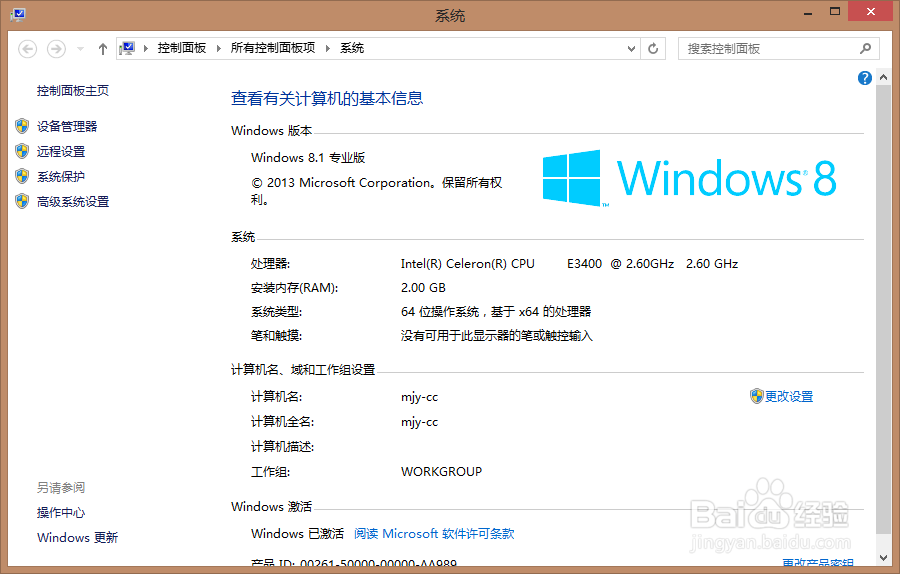900x574 pixels.
Task: Click the system icon in the title bar
Action: (x=18, y=14)
